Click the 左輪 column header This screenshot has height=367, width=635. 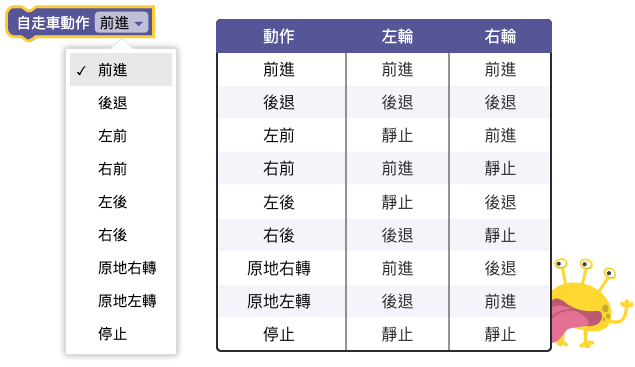coord(397,36)
